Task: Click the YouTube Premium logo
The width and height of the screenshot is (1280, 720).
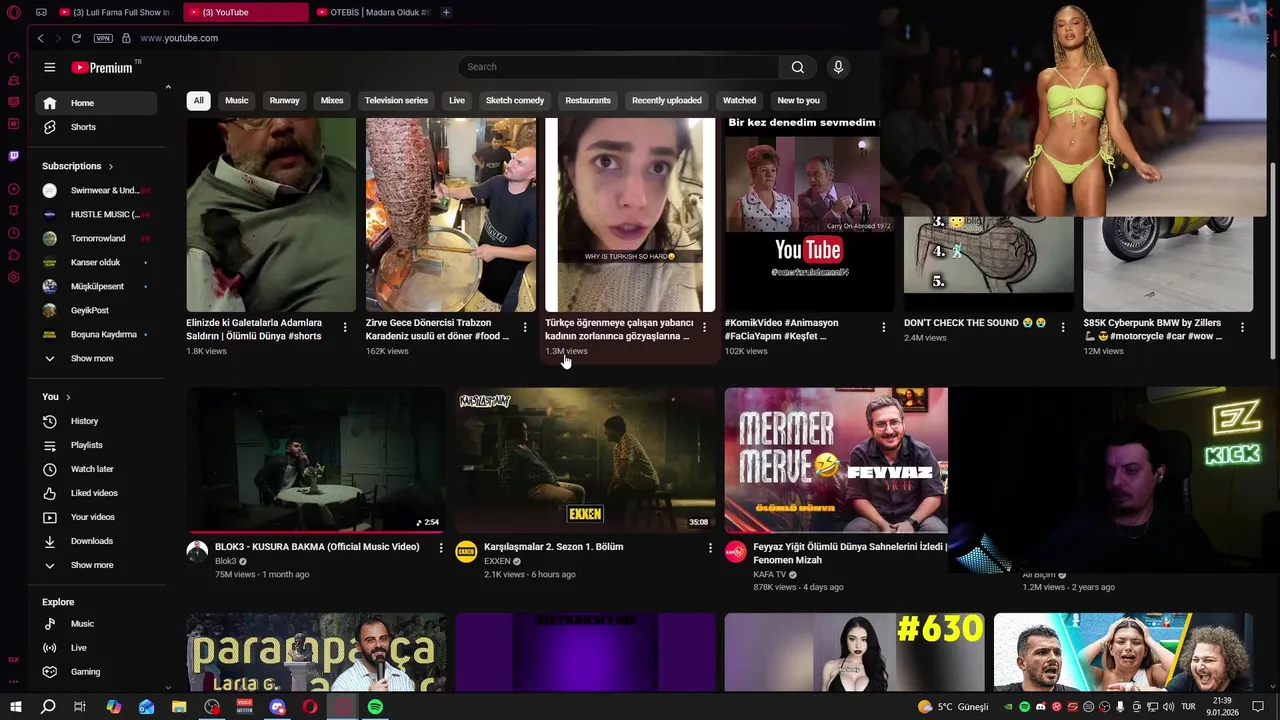Action: tap(102, 67)
